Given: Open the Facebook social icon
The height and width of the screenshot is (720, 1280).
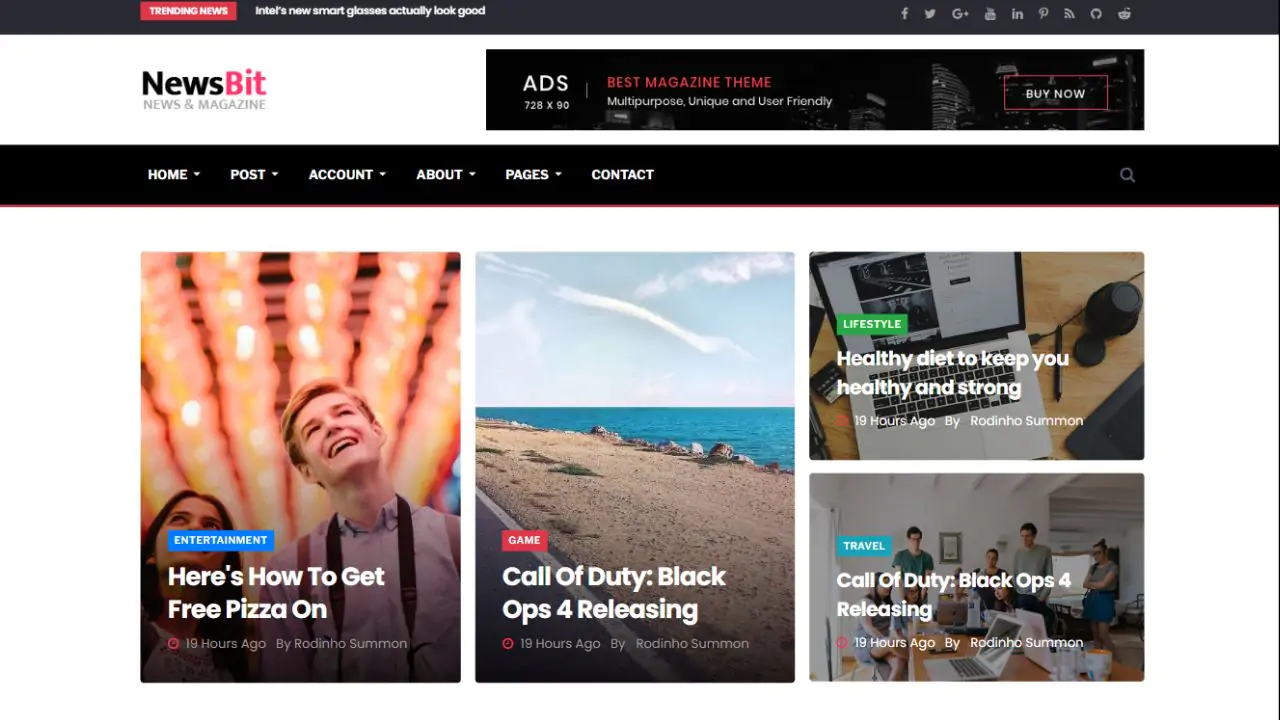Looking at the screenshot, I should point(904,13).
